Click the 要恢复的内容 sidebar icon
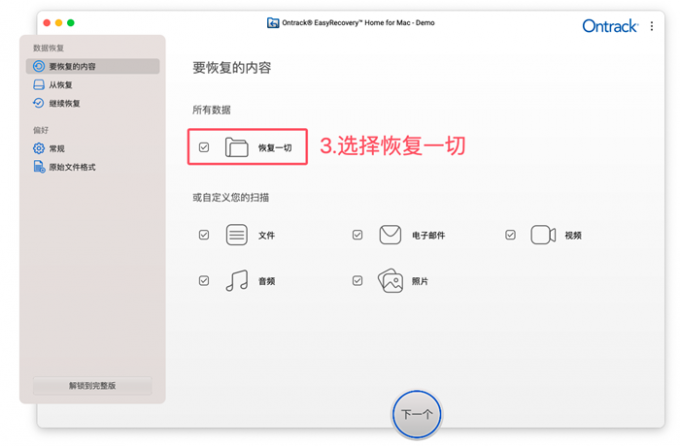 point(39,66)
